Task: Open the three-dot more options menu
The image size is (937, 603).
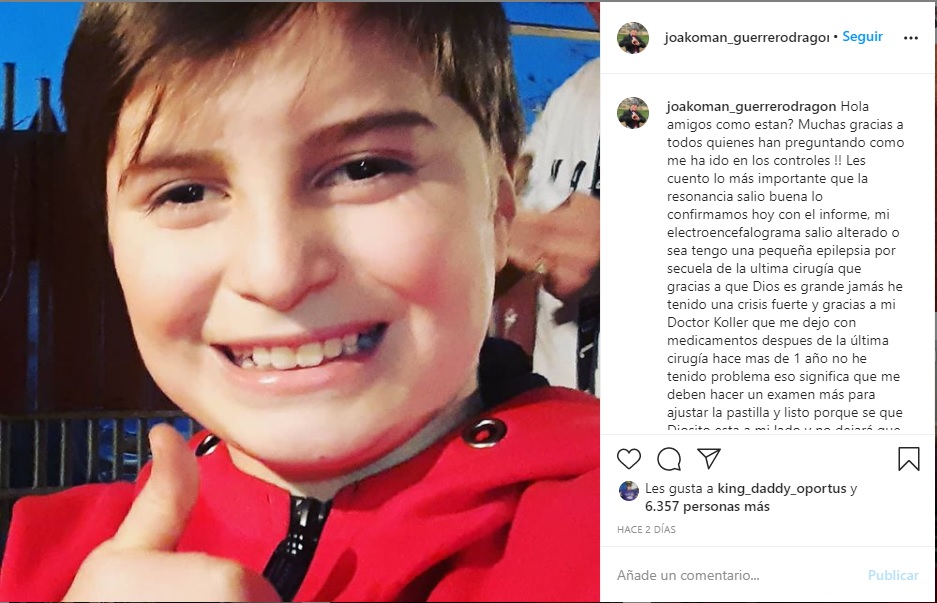Action: (911, 38)
